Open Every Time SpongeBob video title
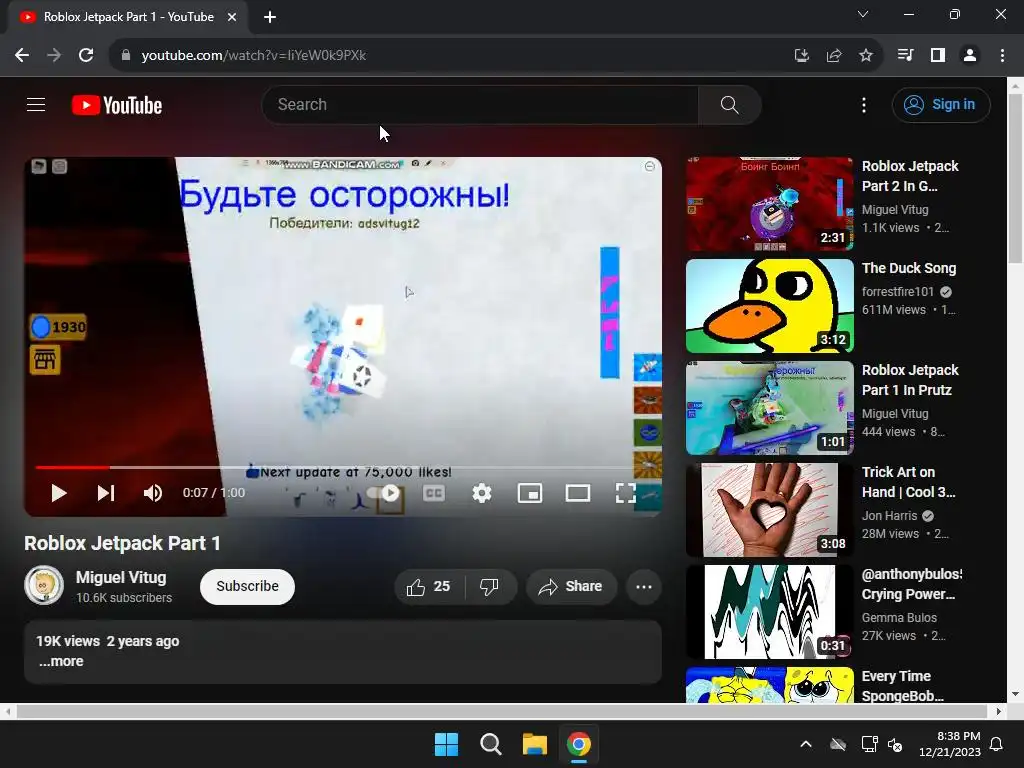The image size is (1024, 768). tap(903, 686)
